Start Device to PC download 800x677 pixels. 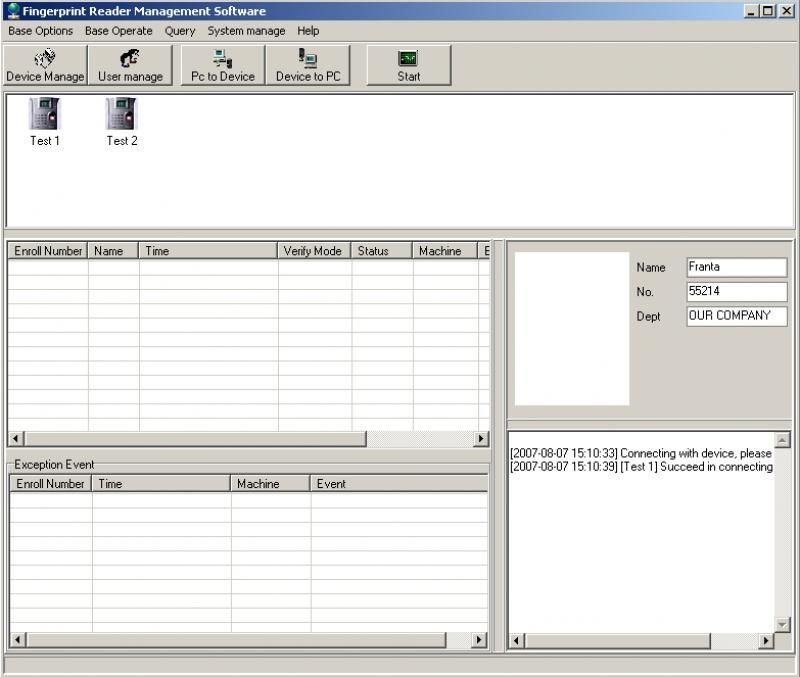pyautogui.click(x=308, y=65)
